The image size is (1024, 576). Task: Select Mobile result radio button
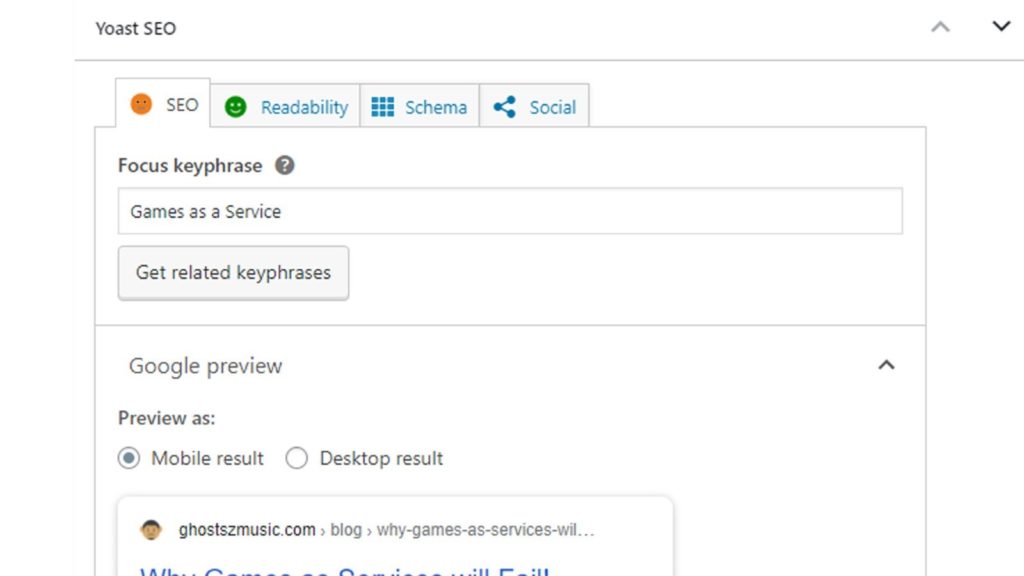[129, 458]
